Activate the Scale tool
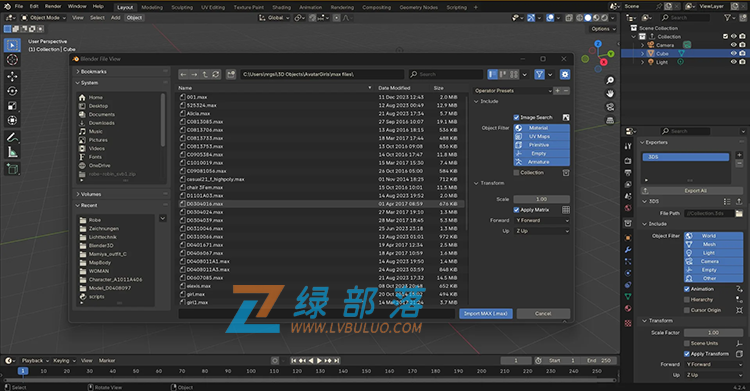The height and width of the screenshot is (391, 750). (x=12, y=106)
